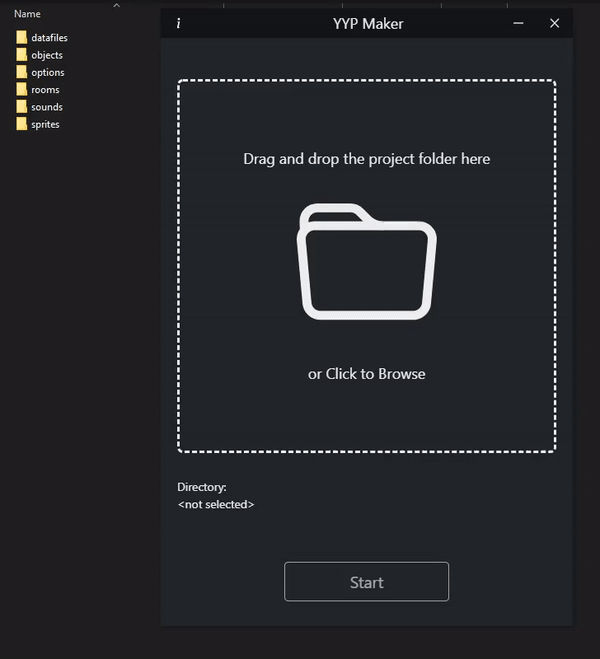Select the objects folder icon

point(21,55)
